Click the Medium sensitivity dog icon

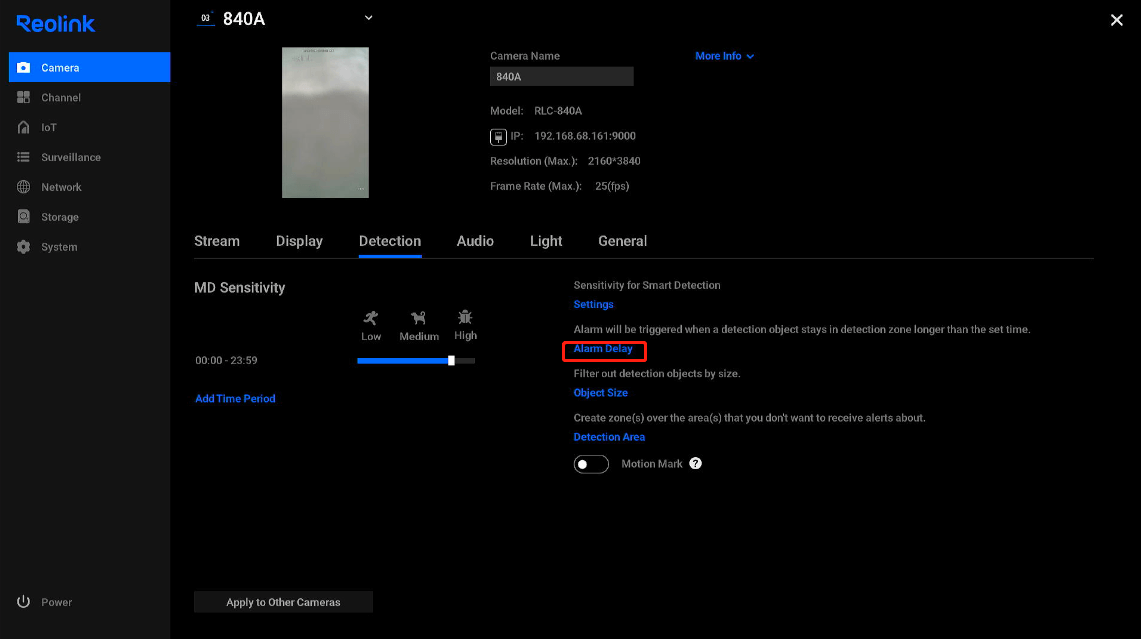[418, 318]
